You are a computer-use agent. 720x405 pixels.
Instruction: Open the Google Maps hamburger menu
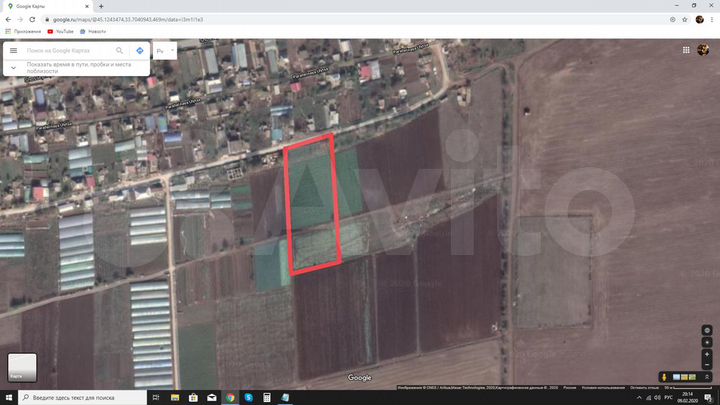(13, 51)
